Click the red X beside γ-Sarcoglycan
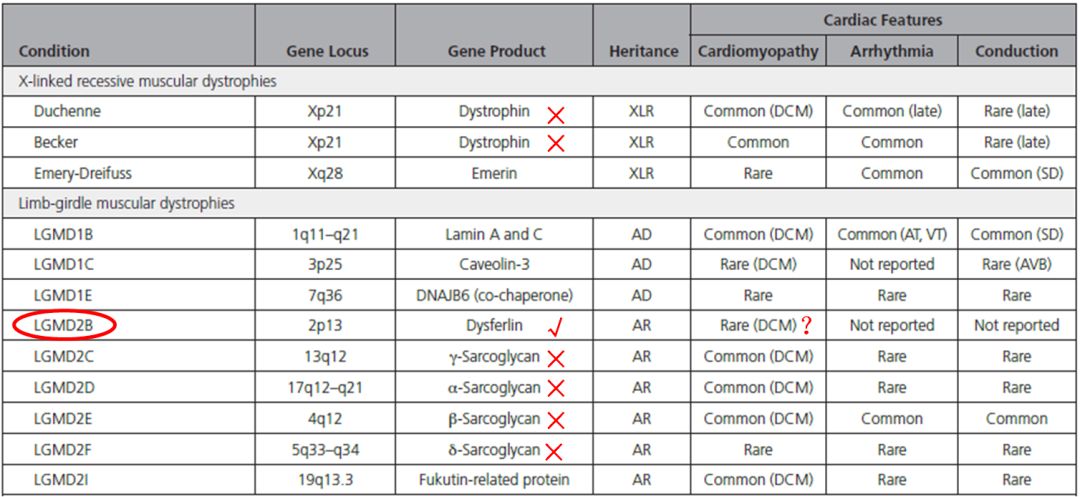Image resolution: width=1080 pixels, height=497 pixels. [x=556, y=358]
